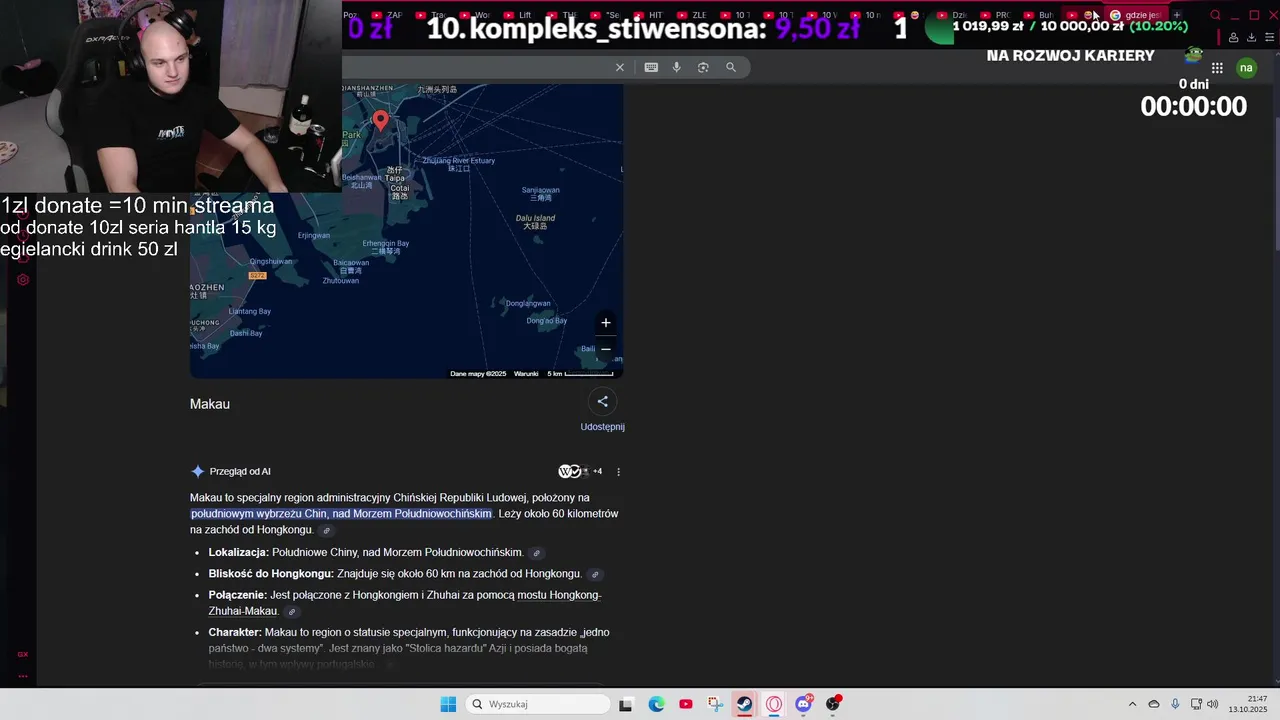Open source link in Lokalizacja row
Screen dimensions: 1280x720
pos(536,553)
